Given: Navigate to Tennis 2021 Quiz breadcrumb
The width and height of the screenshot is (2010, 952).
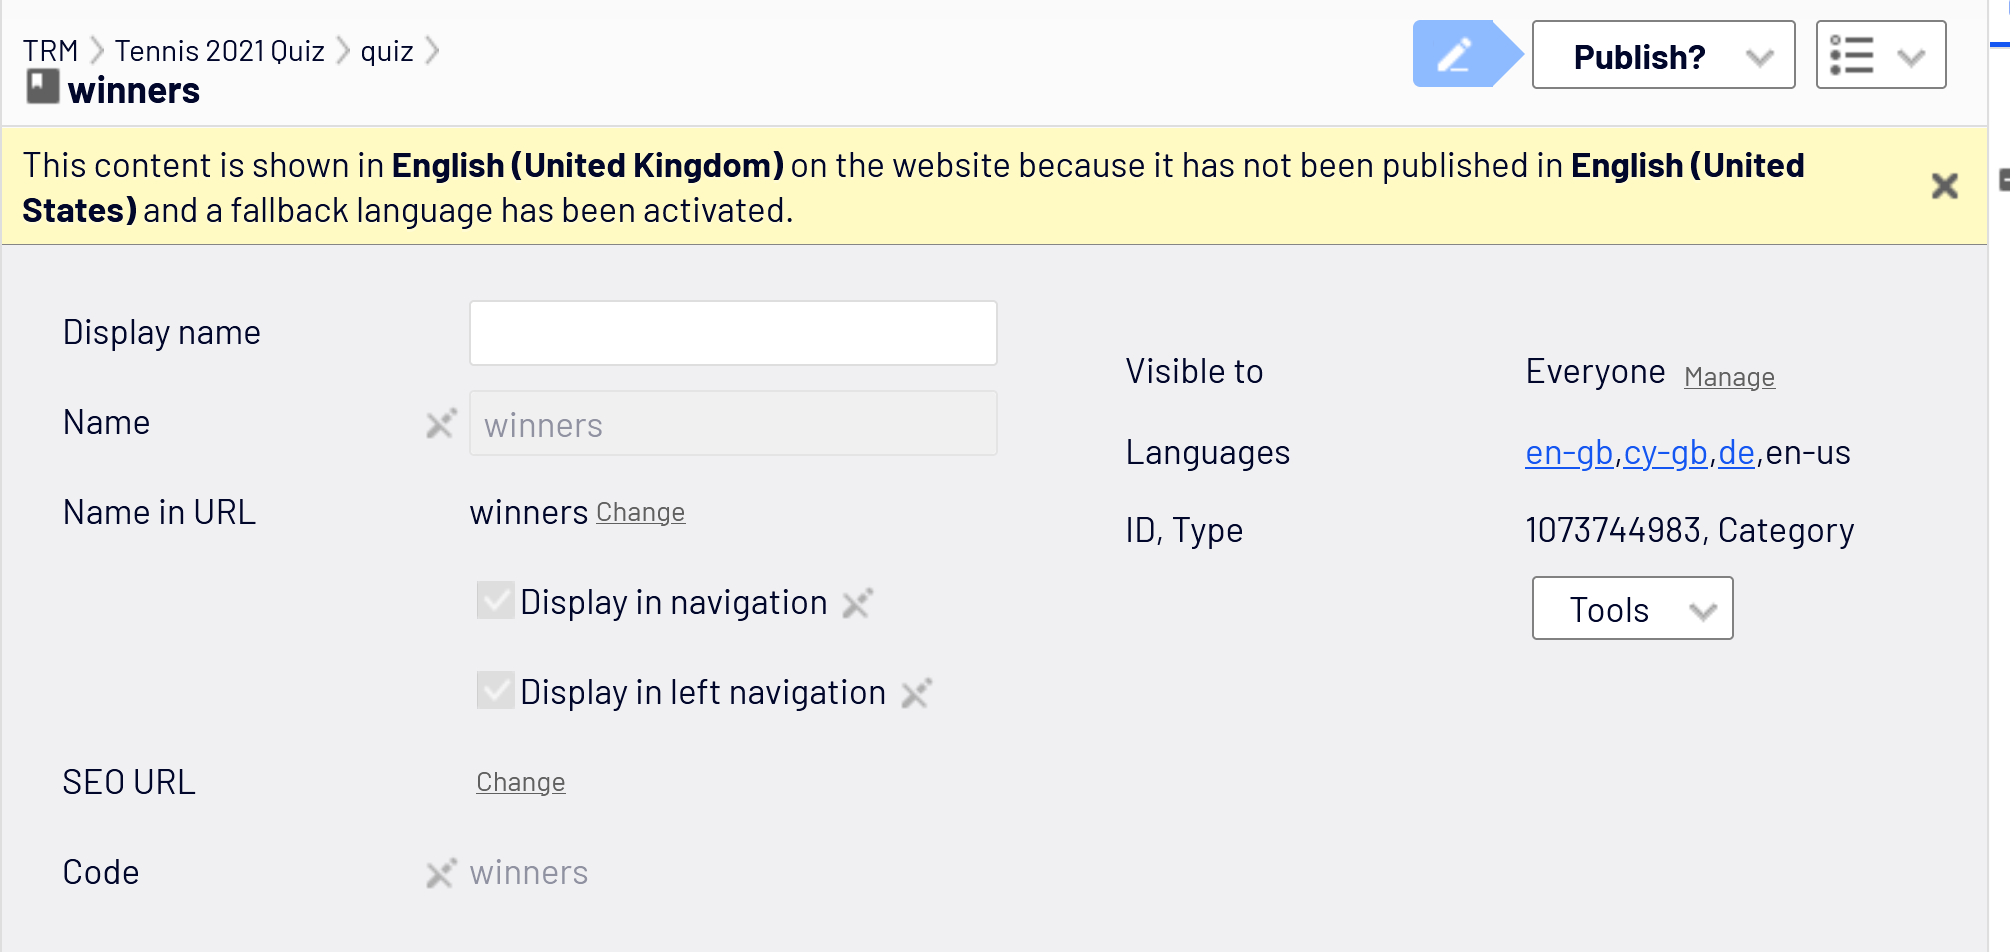Looking at the screenshot, I should point(219,51).
